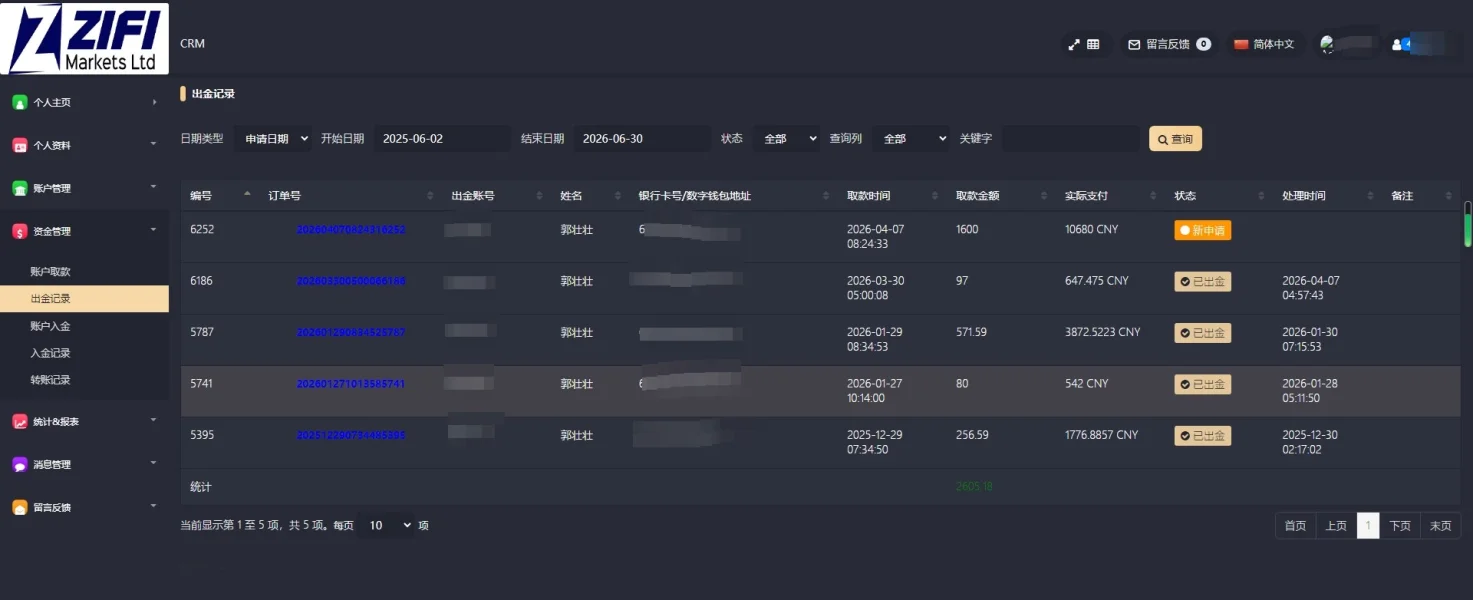Select 入金记录 in the sidebar submenu
Image resolution: width=1473 pixels, height=600 pixels.
click(50, 353)
